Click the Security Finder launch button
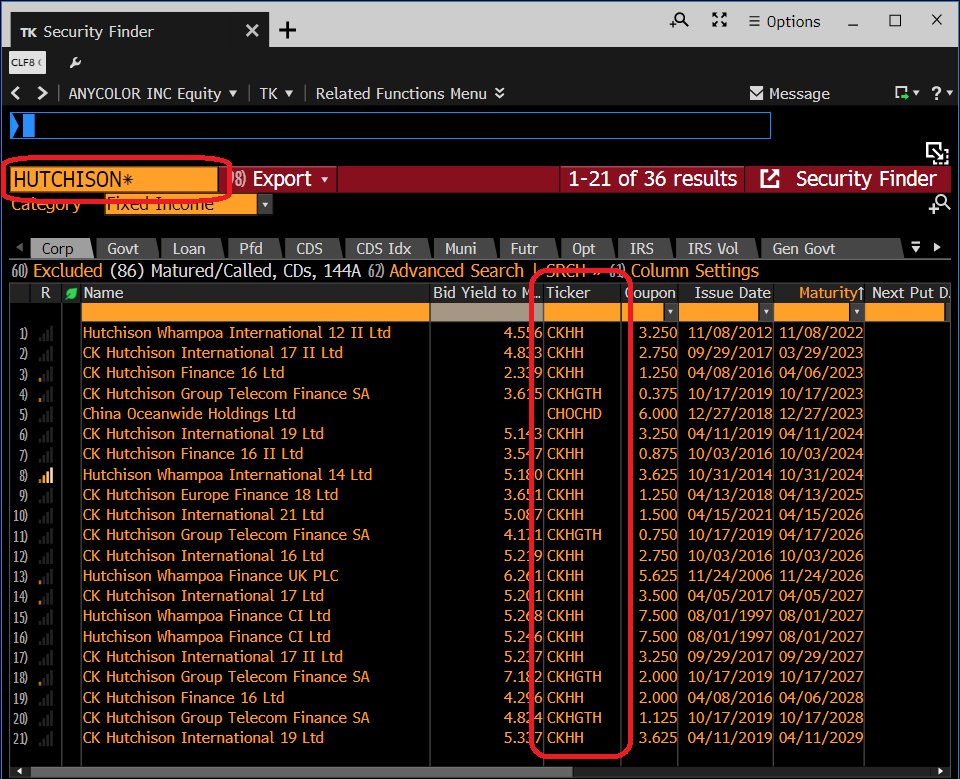The width and height of the screenshot is (960, 779). 847,179
